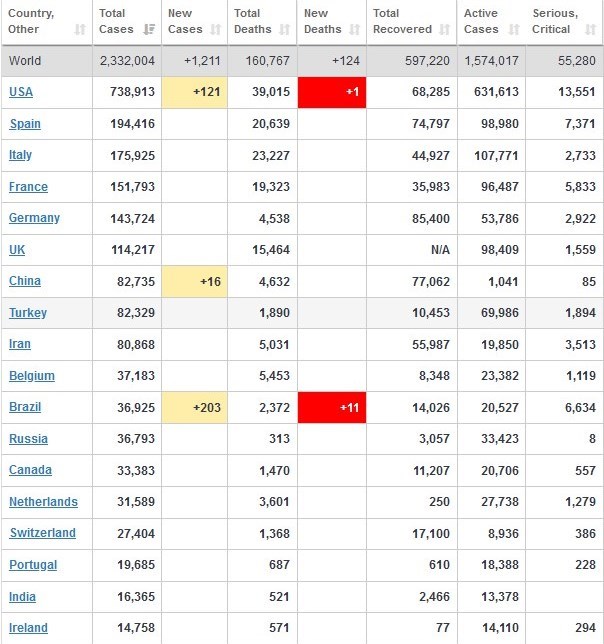Visit the Switzerland country link

coord(42,533)
